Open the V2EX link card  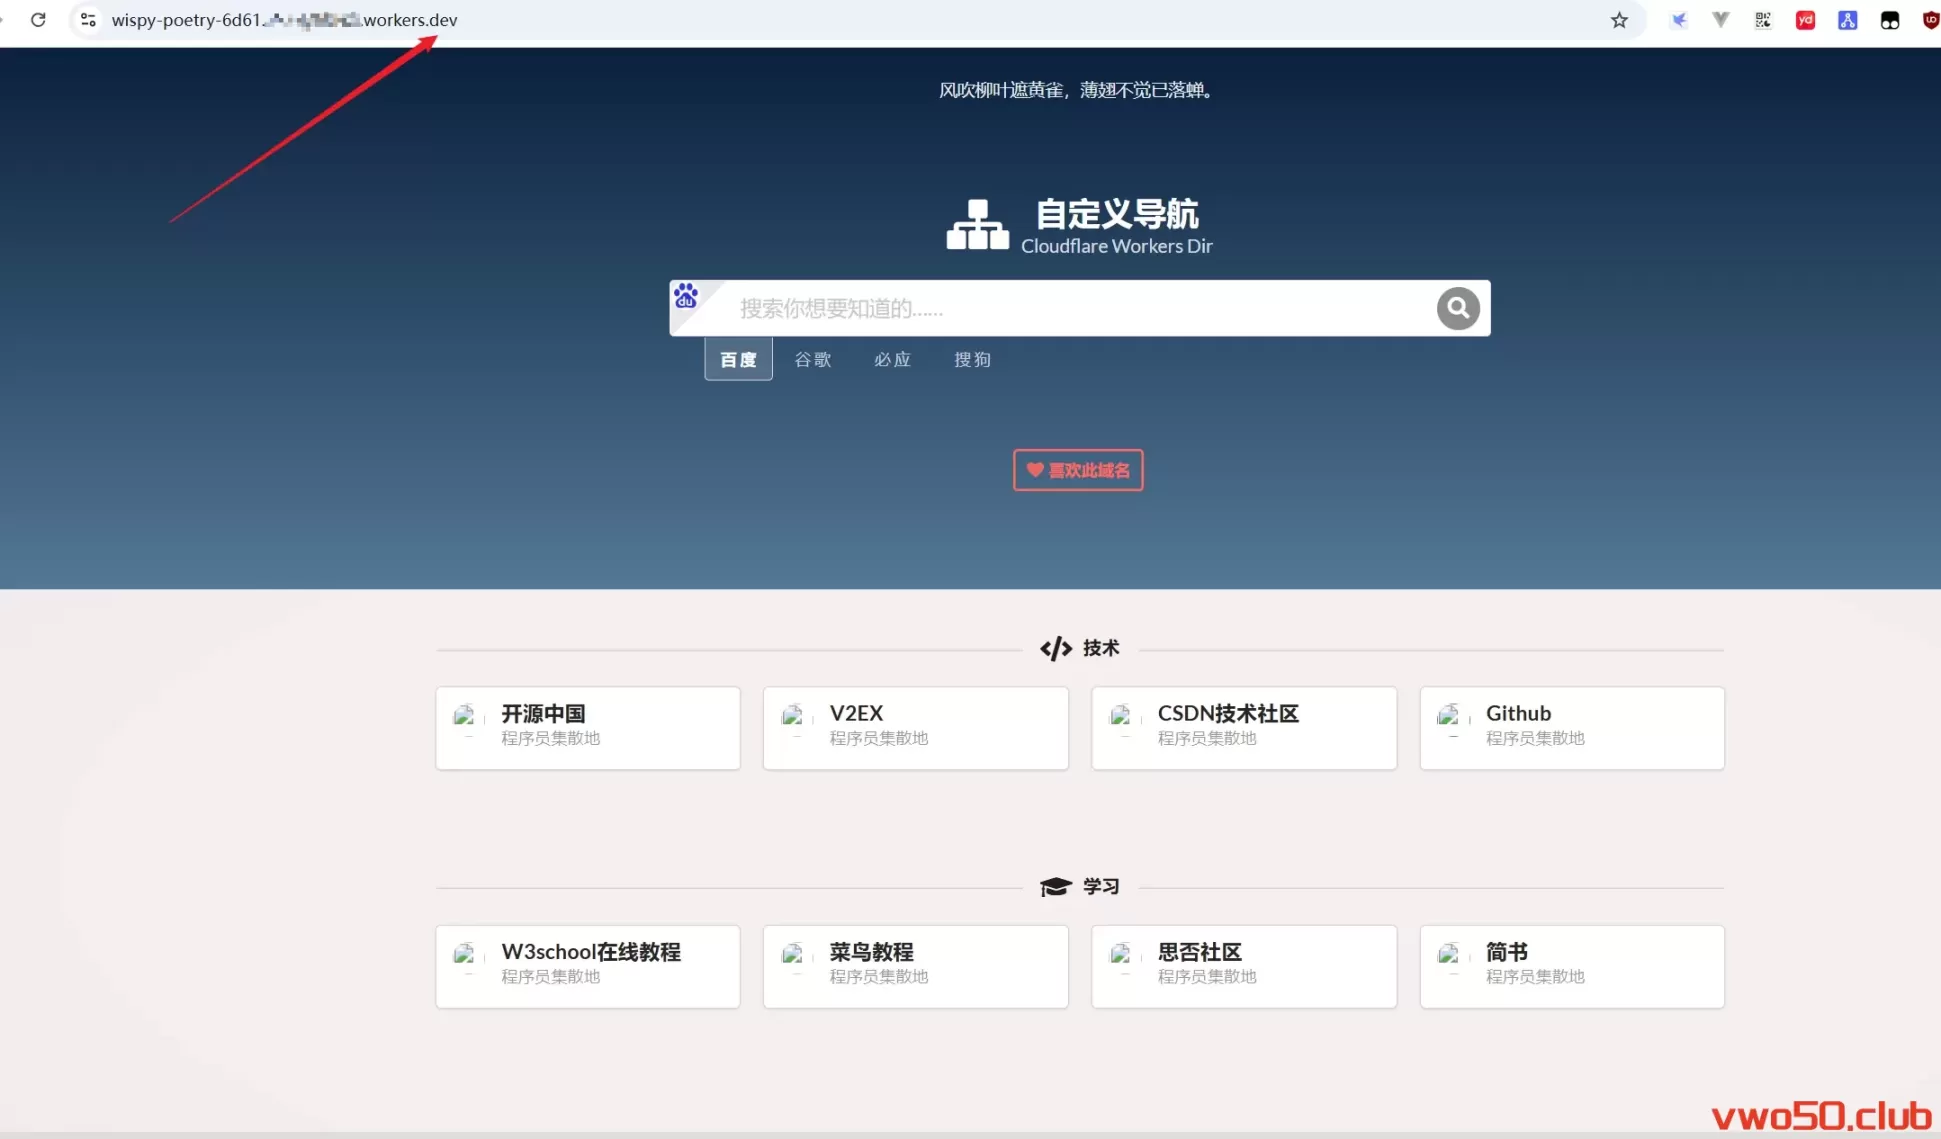(x=915, y=728)
